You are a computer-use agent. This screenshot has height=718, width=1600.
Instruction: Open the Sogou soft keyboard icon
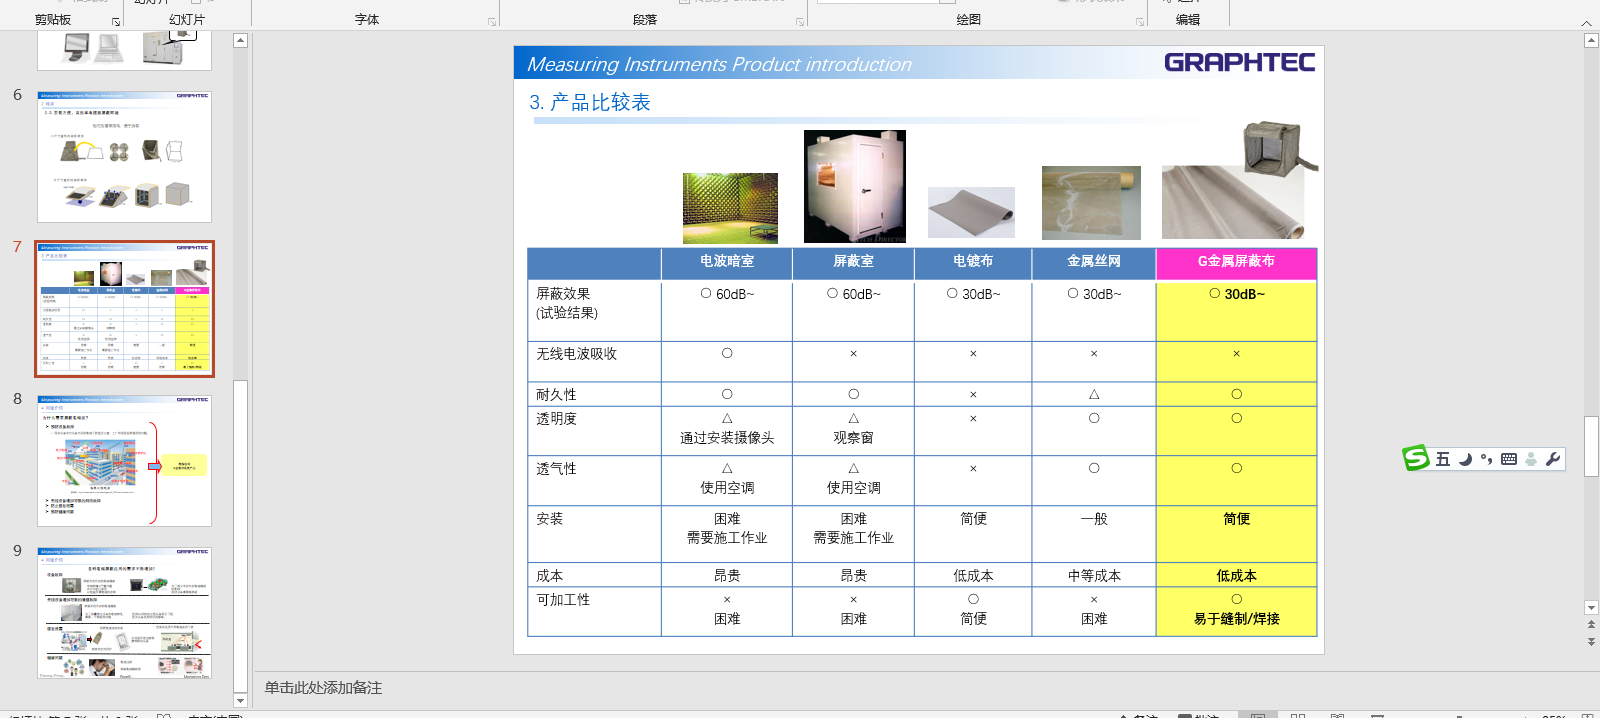[1509, 459]
